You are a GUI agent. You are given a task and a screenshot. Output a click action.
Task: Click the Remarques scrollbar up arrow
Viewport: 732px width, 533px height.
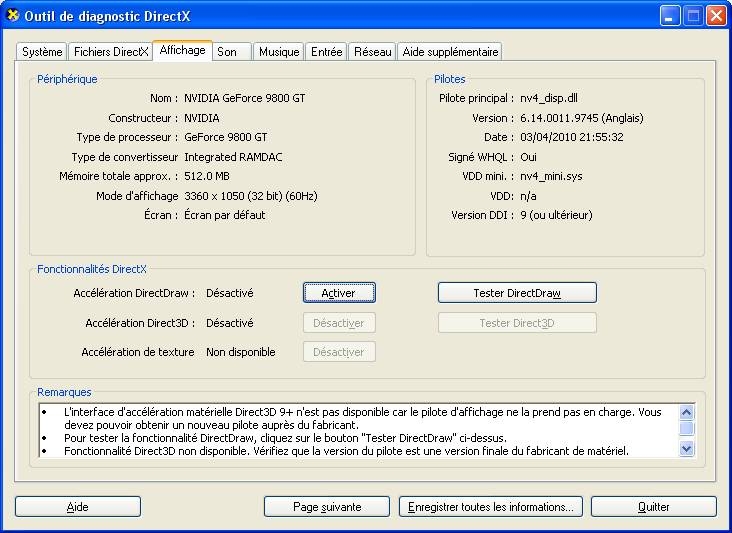click(686, 412)
